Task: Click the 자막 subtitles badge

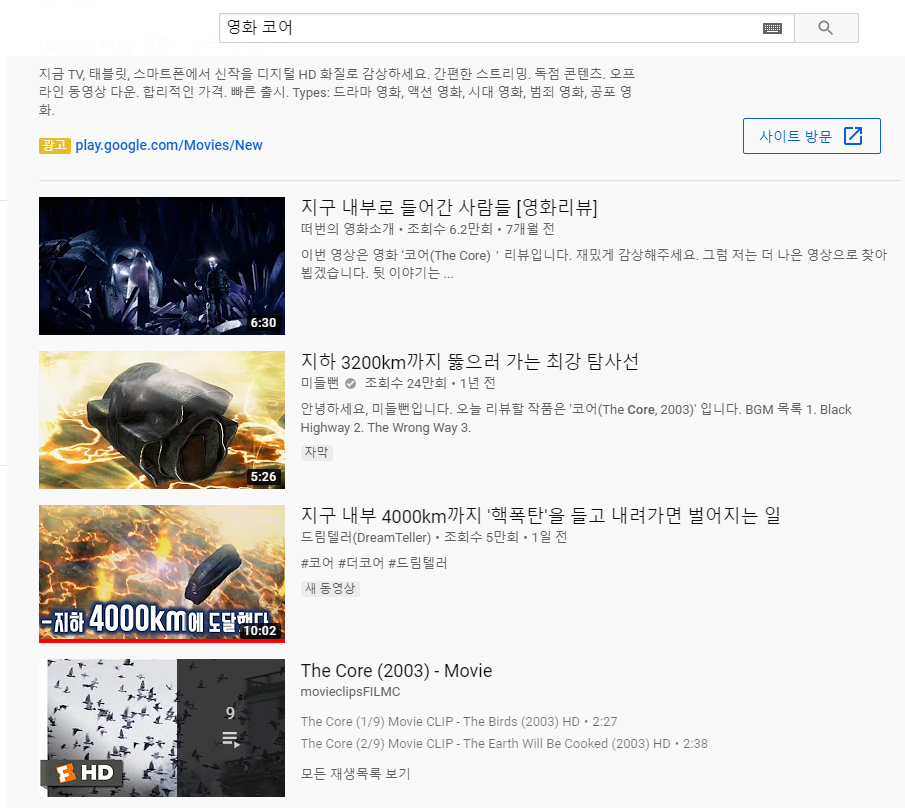Action: point(316,452)
